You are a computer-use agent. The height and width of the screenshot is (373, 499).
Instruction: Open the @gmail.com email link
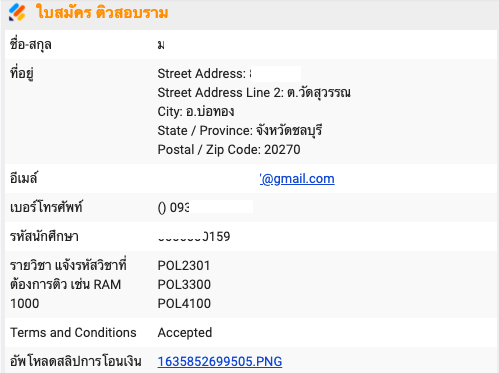pyautogui.click(x=297, y=179)
